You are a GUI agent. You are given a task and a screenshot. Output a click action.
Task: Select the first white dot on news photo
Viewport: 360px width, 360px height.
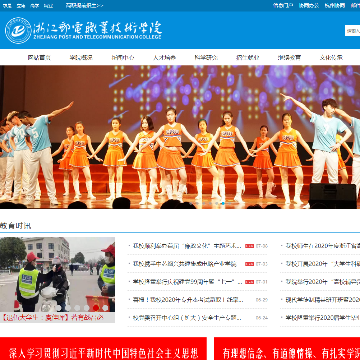59,308
